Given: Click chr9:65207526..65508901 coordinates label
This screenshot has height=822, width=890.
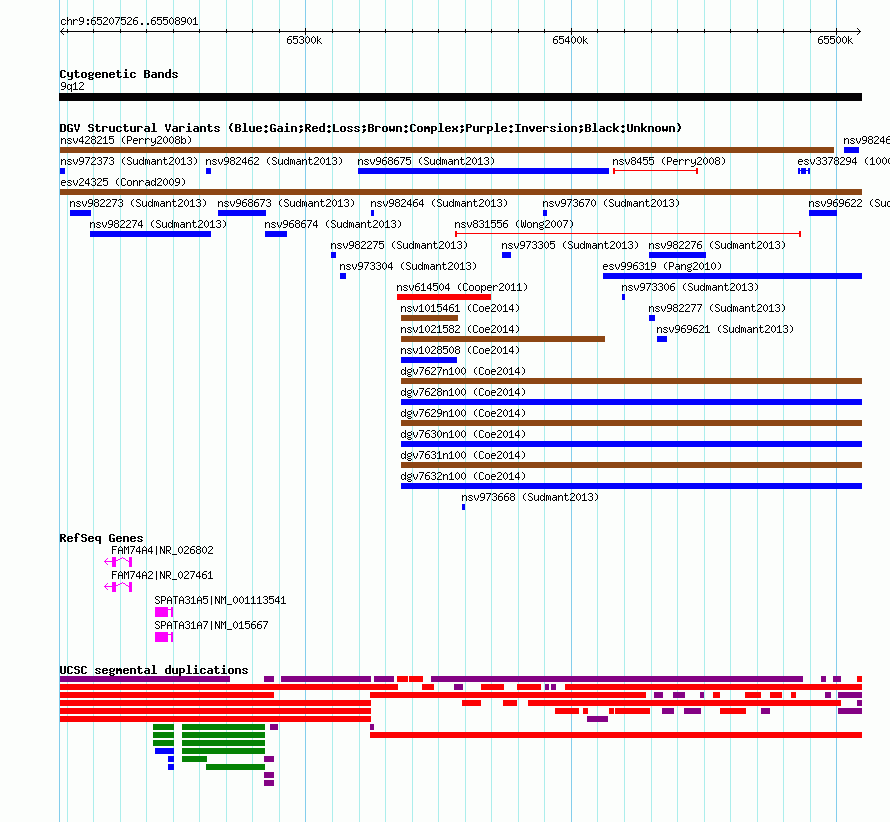Looking at the screenshot, I should click(x=129, y=22).
